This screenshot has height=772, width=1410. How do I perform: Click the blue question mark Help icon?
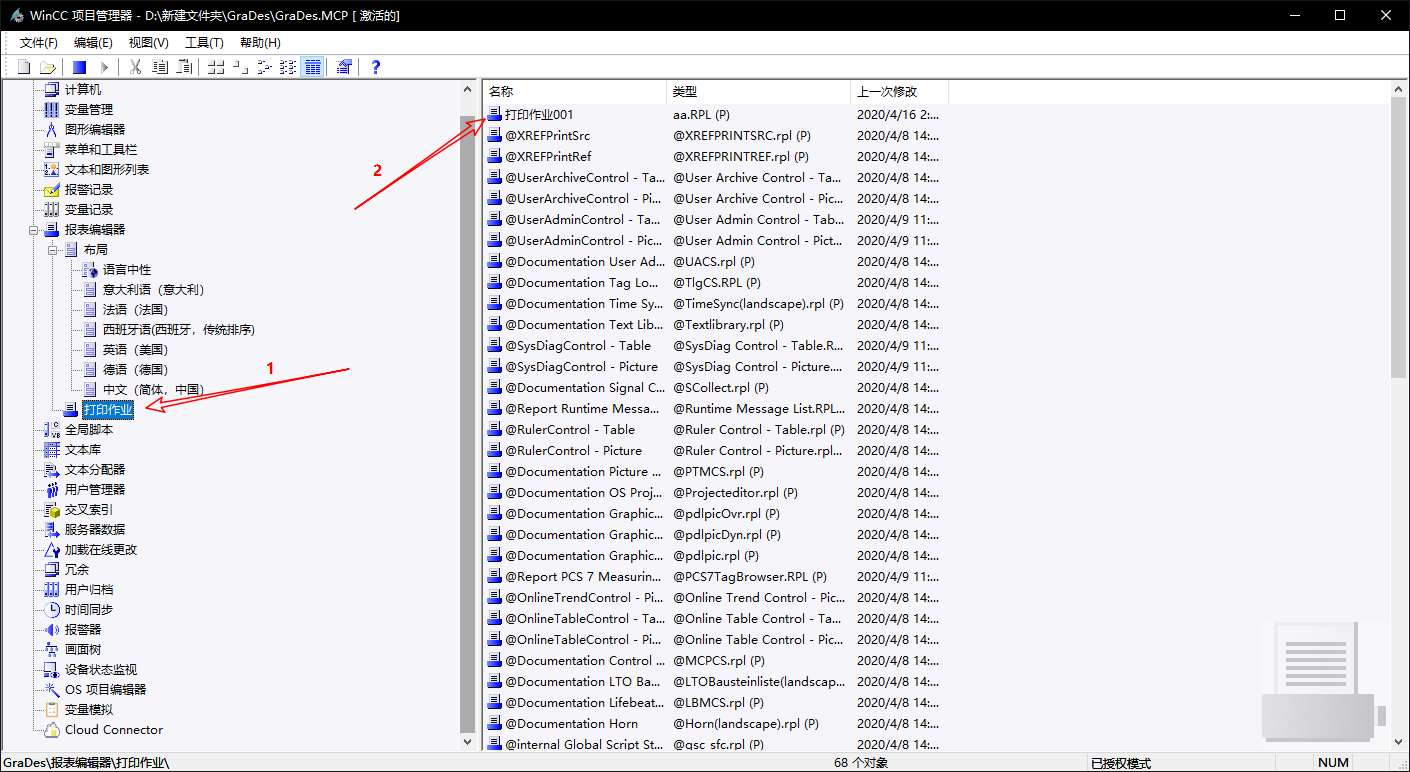(376, 67)
